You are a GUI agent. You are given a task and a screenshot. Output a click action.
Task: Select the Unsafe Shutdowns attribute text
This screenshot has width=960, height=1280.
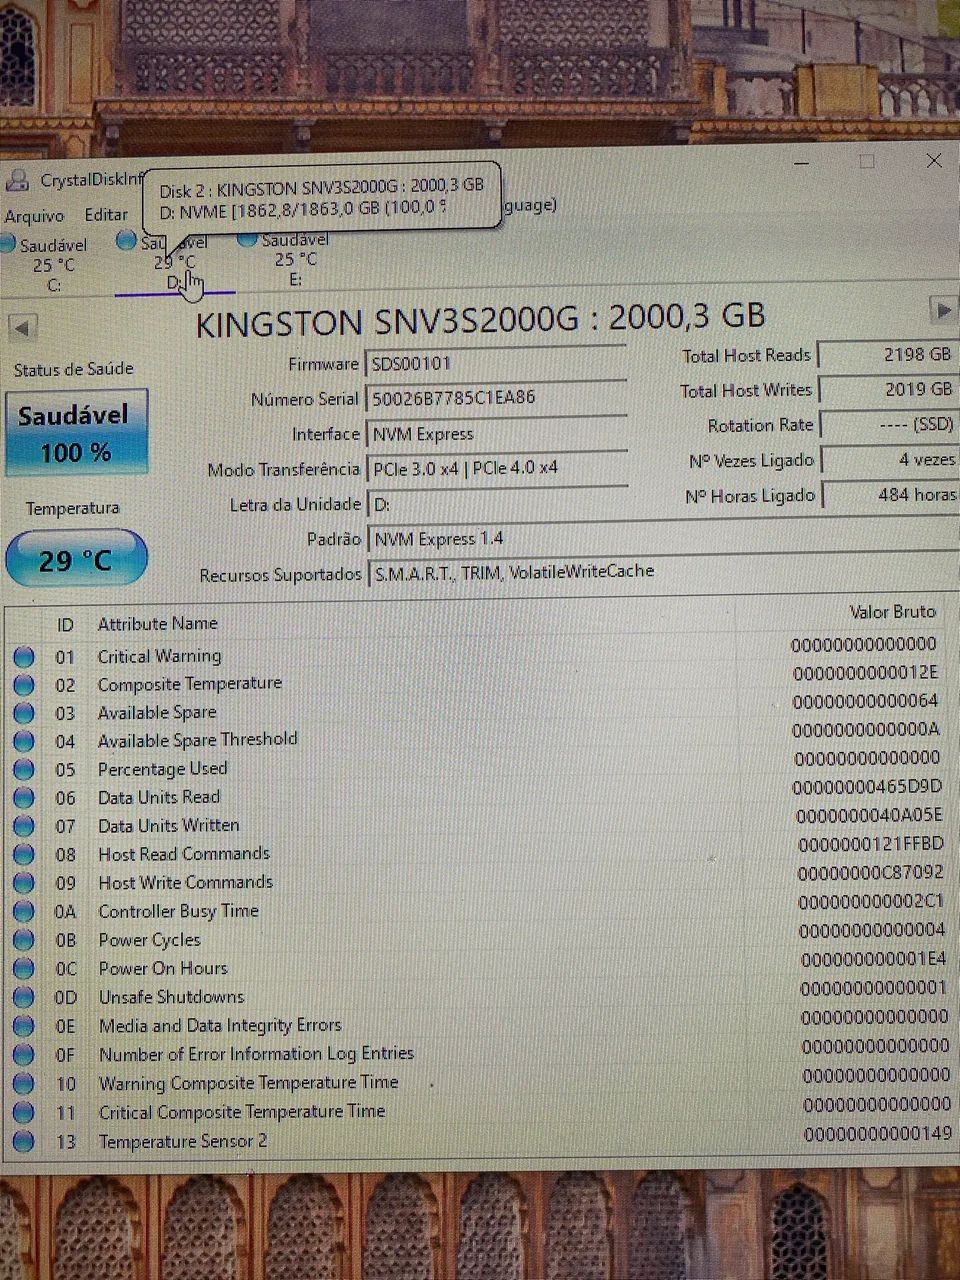tap(171, 997)
